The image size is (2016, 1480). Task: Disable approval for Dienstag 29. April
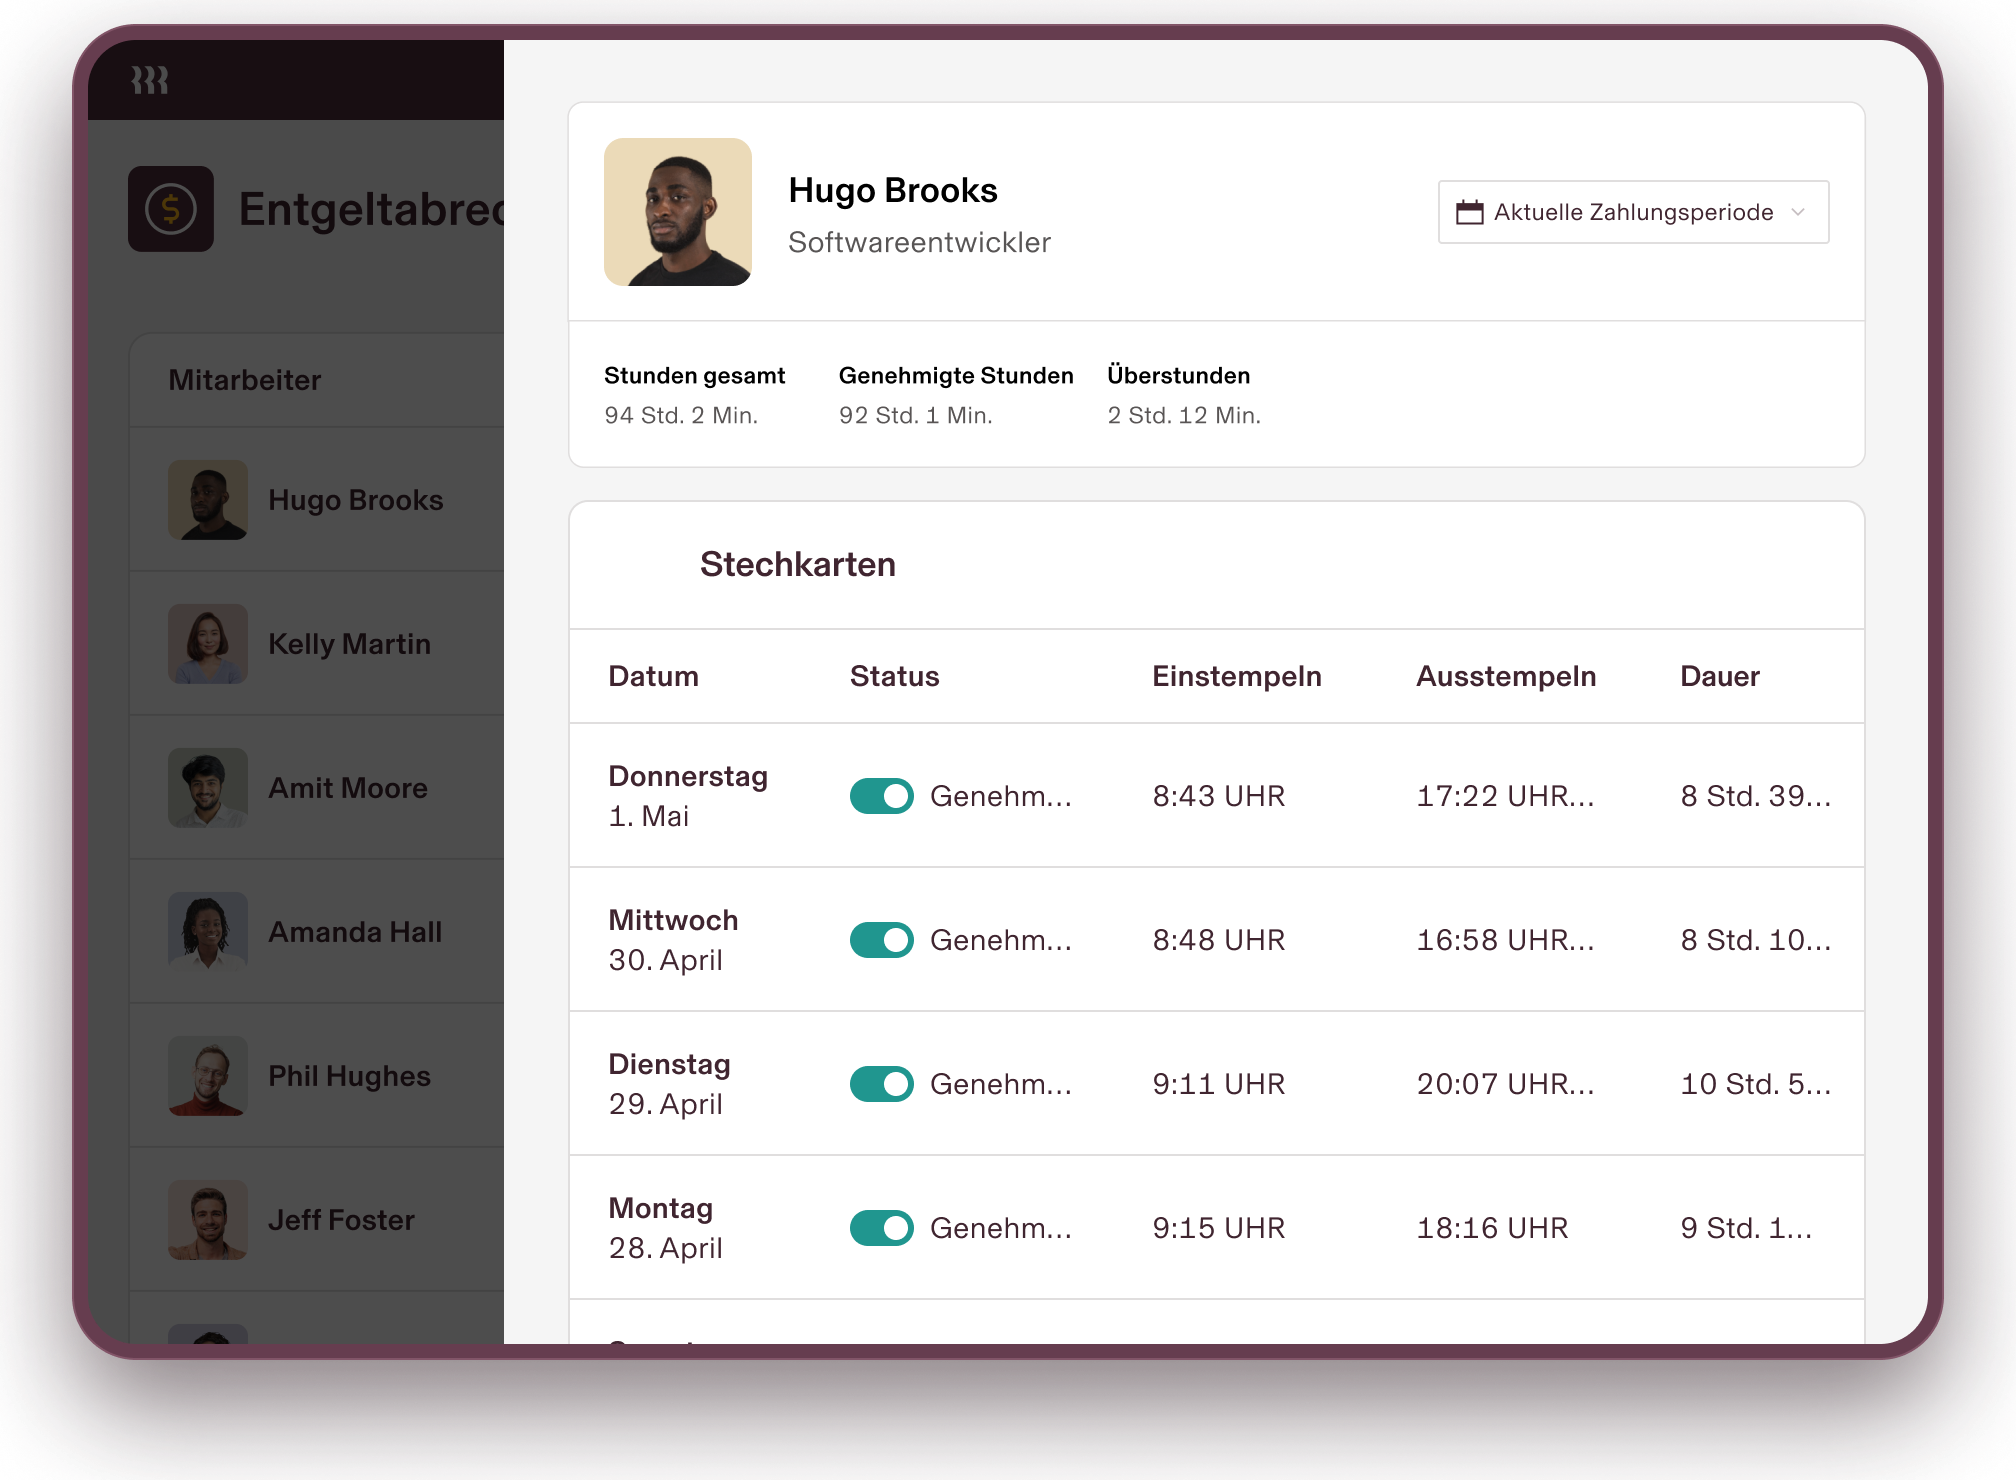tap(881, 1084)
